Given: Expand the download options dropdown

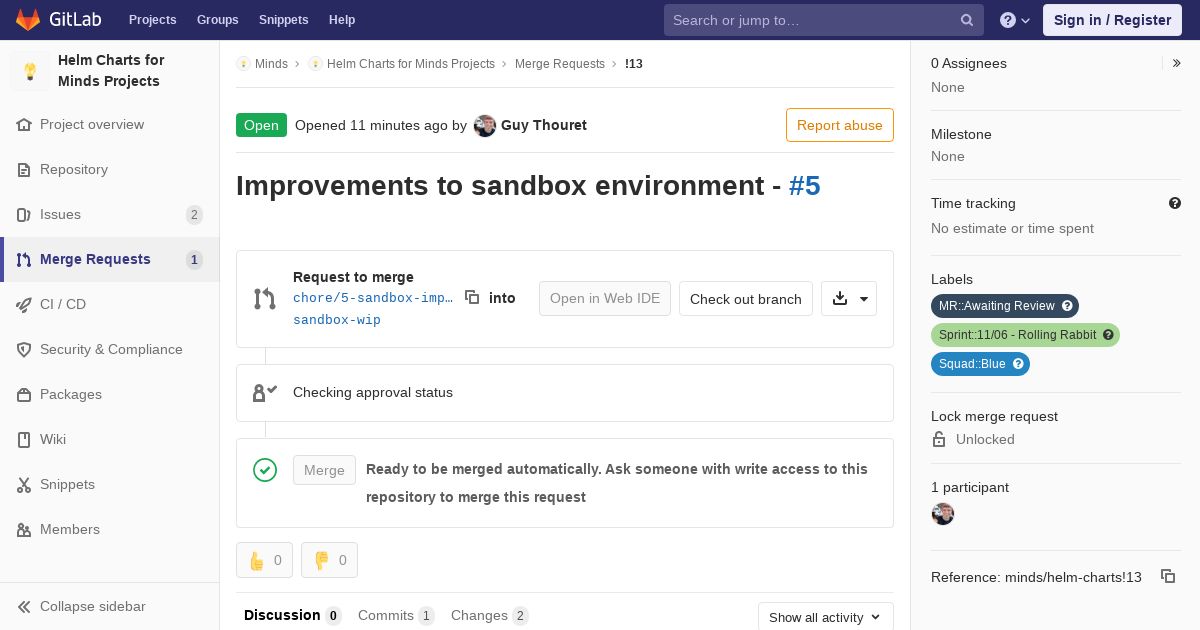Looking at the screenshot, I should click(x=849, y=298).
